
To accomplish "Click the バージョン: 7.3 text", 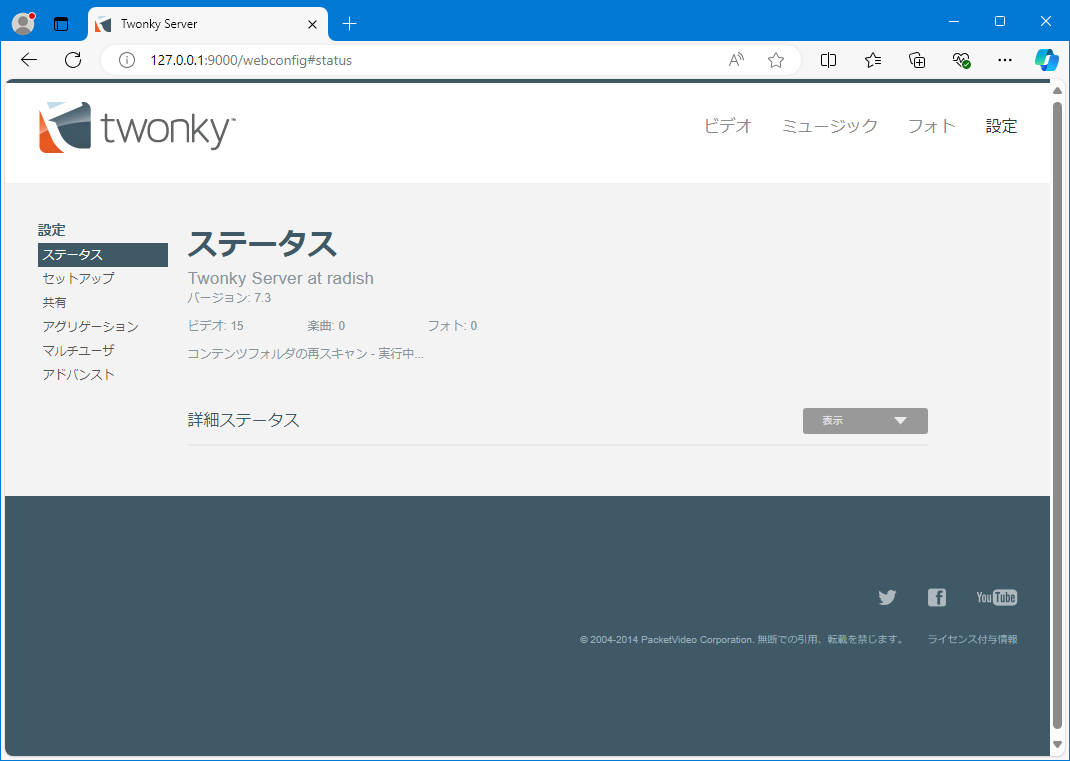I will 229,298.
